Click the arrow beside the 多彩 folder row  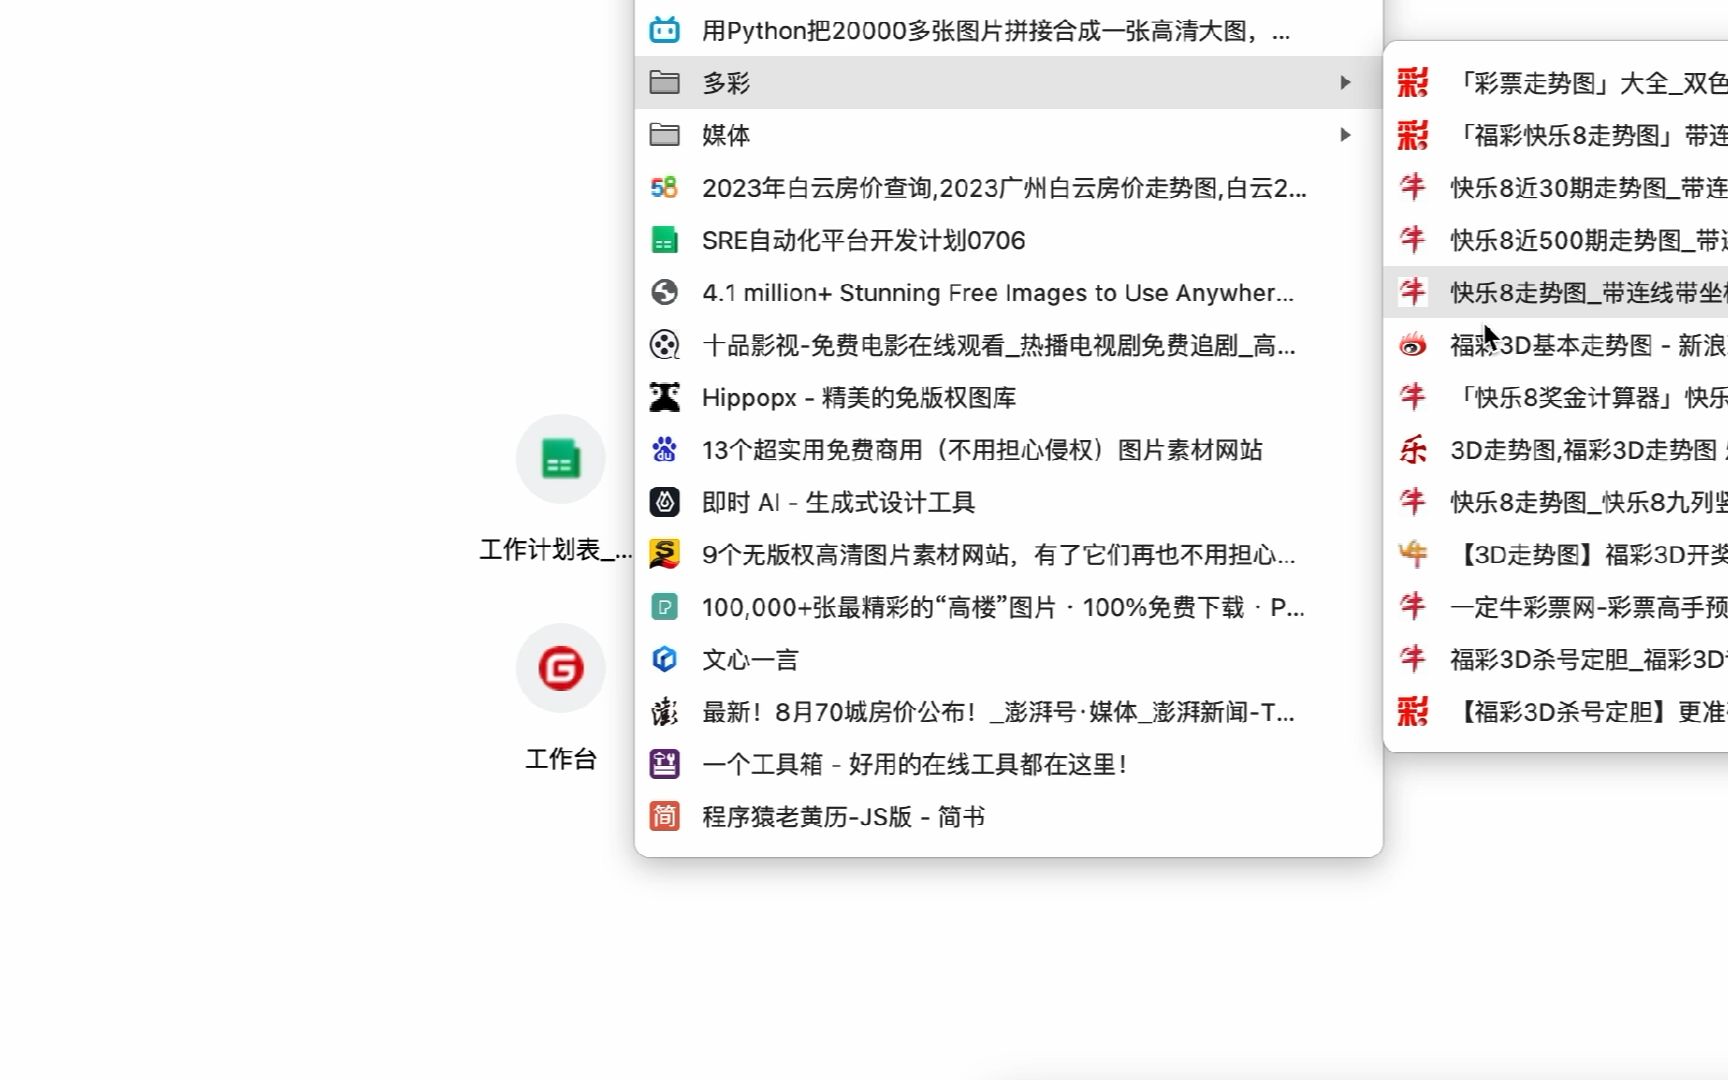1344,82
